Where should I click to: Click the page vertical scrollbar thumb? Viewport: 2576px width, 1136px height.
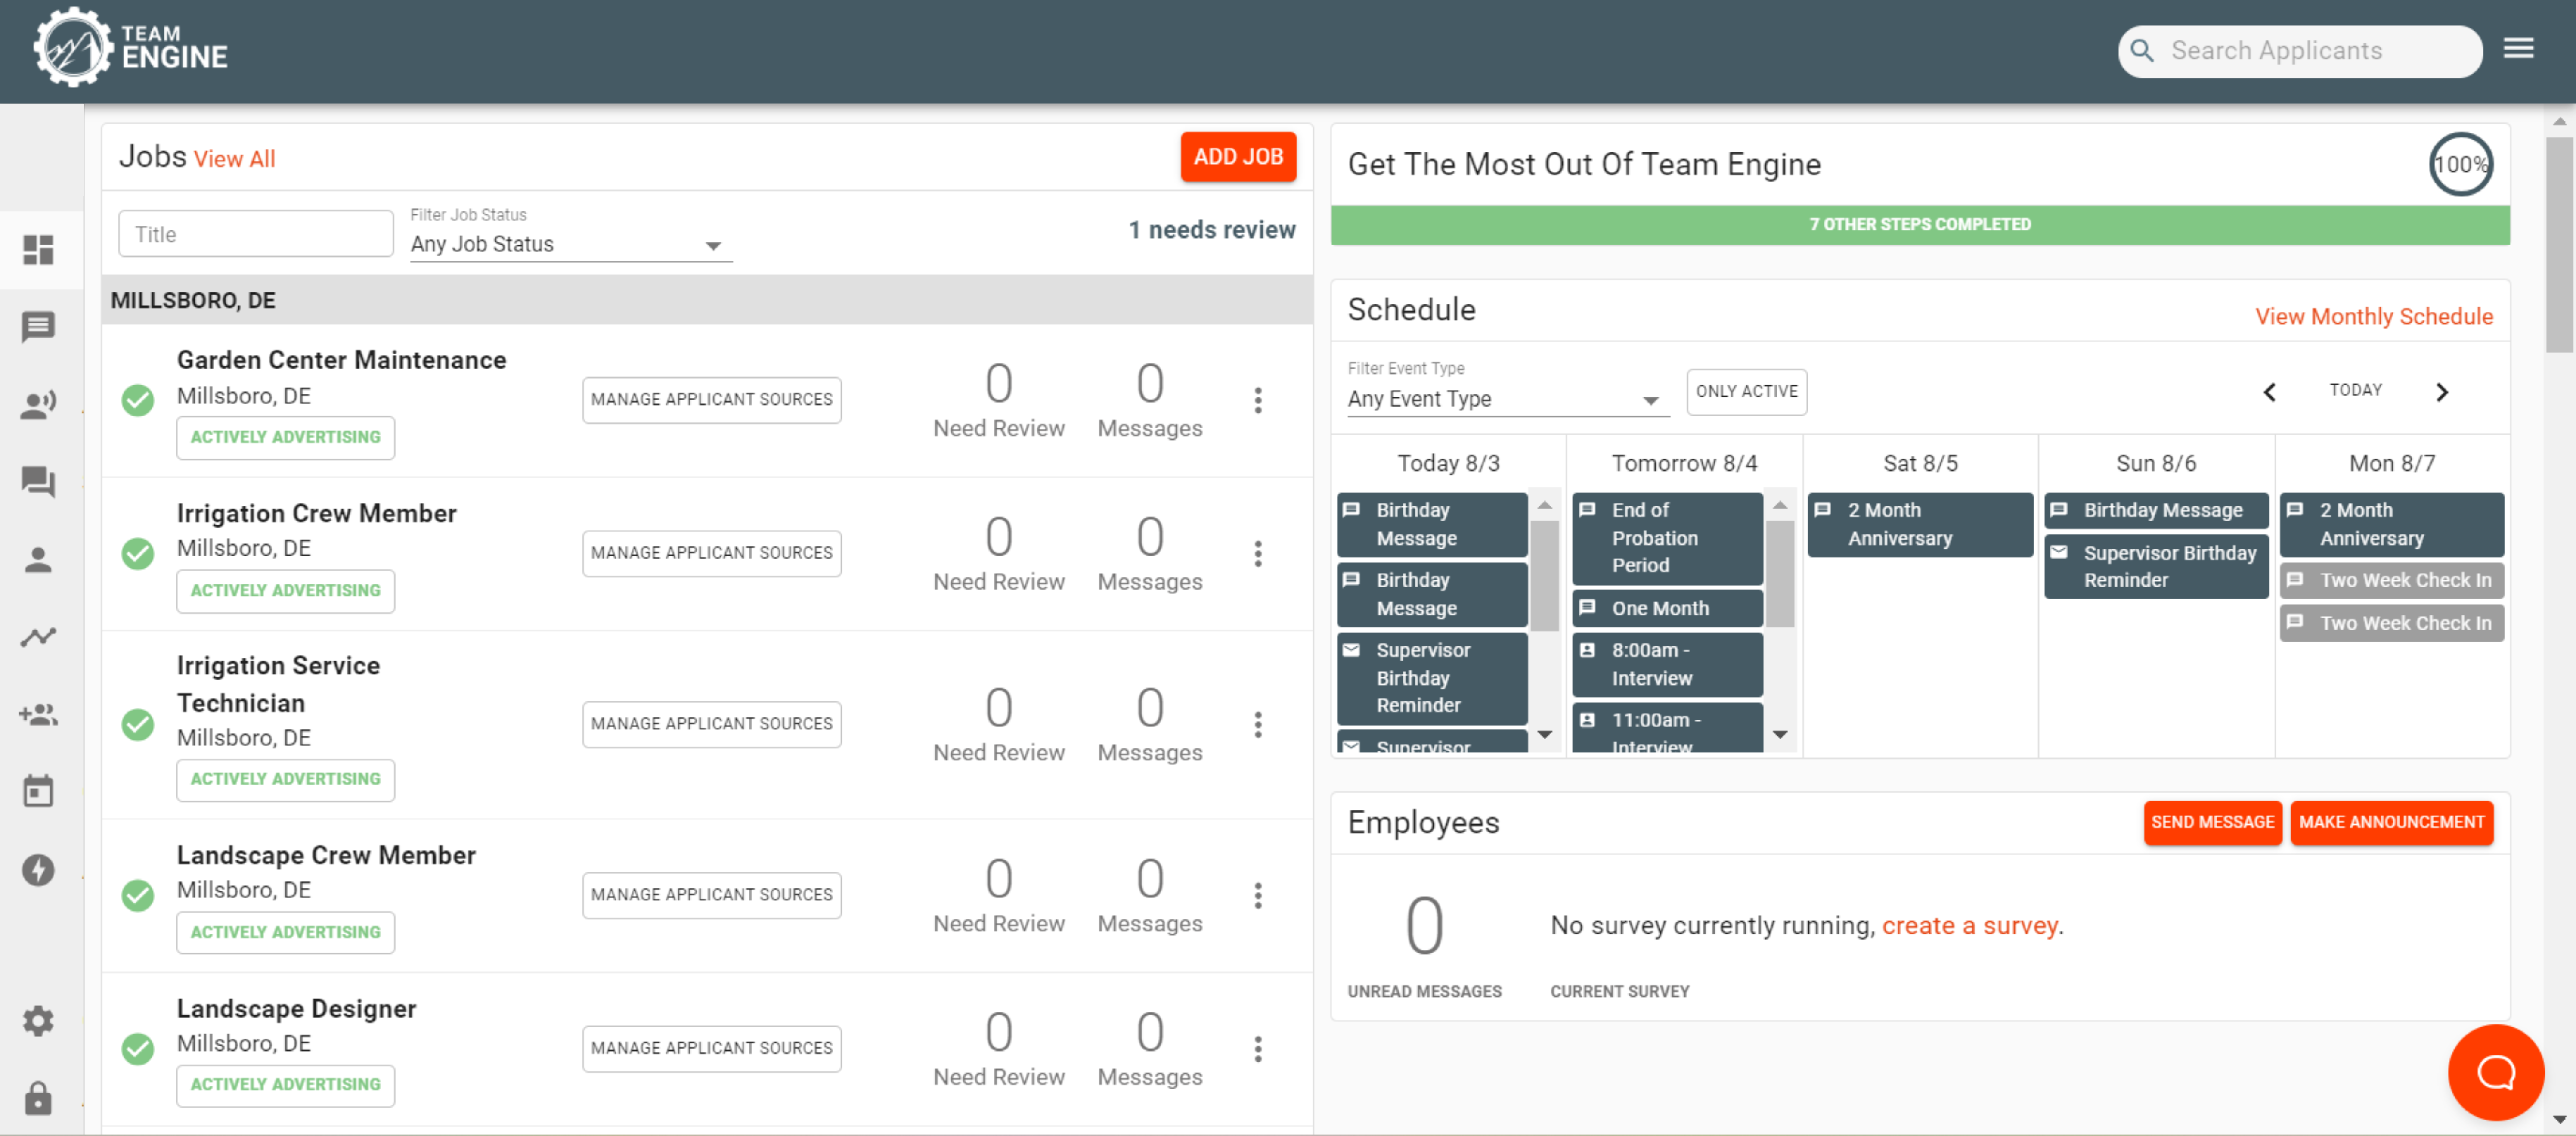tap(2559, 244)
